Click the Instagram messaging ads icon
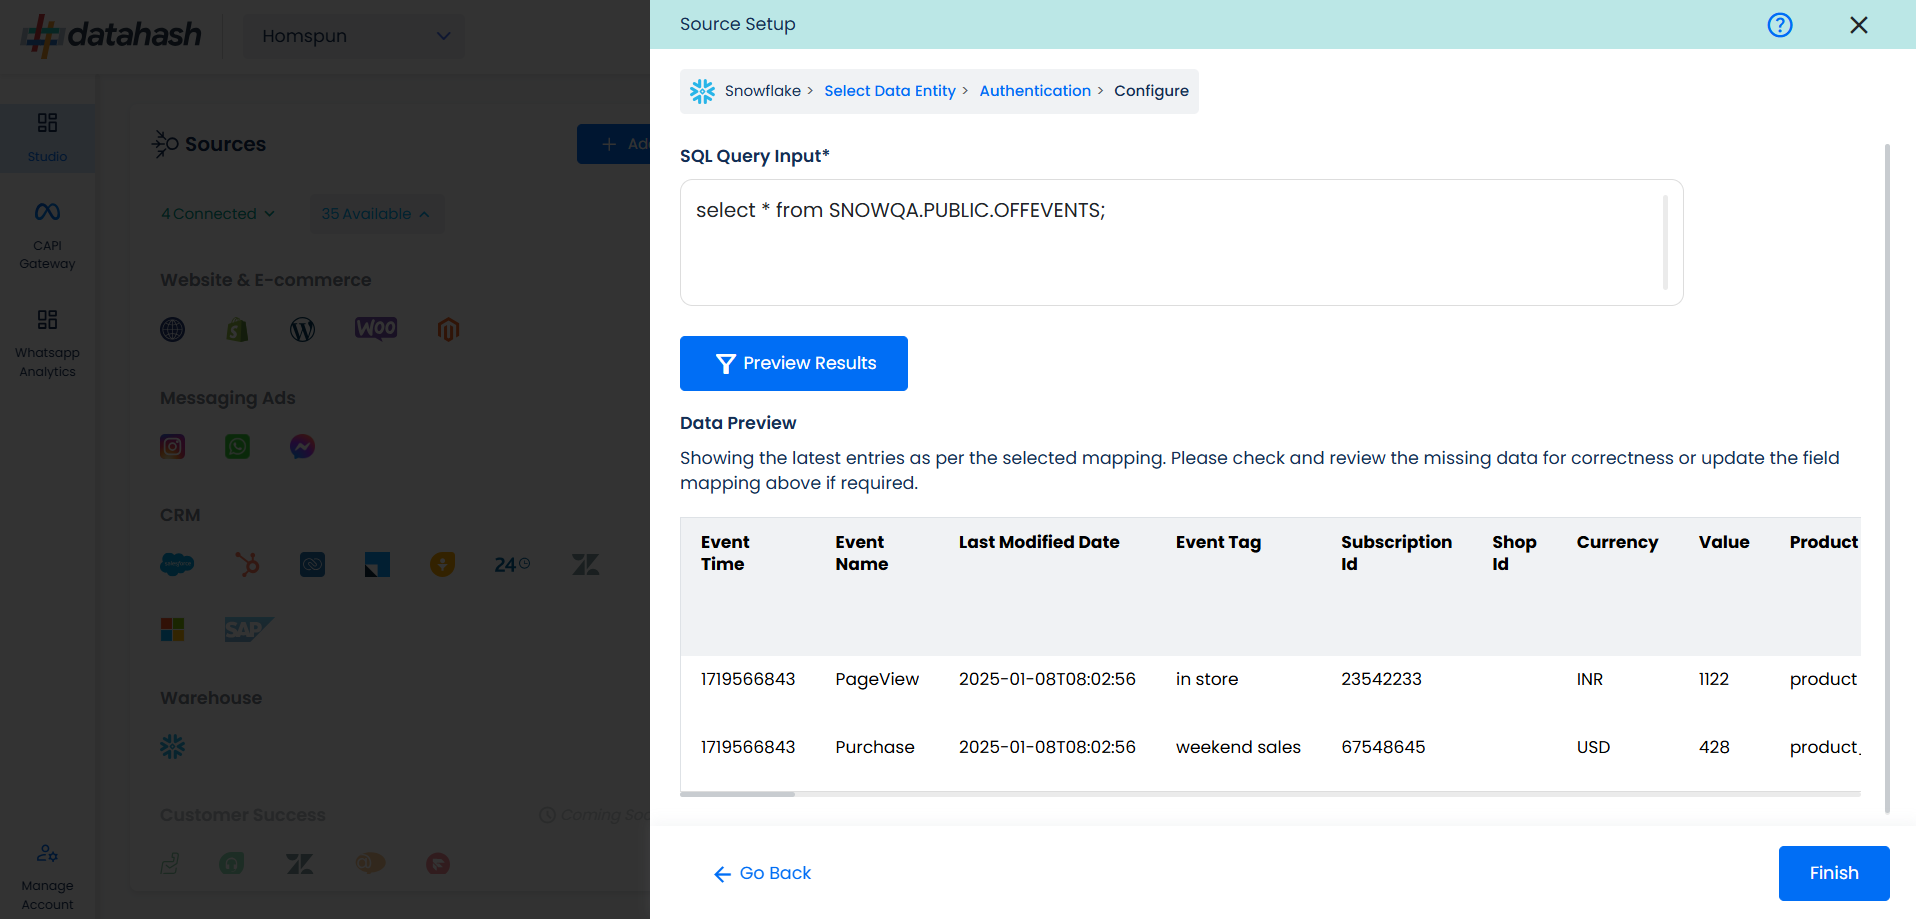1920x924 pixels. [x=173, y=447]
